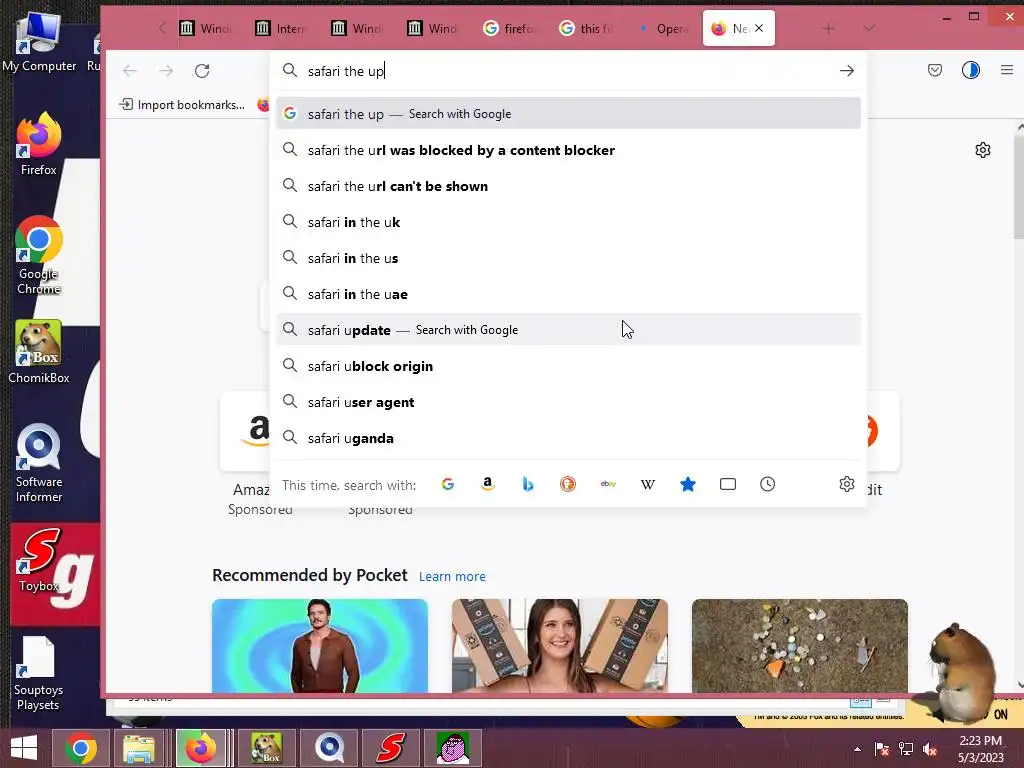Click ChomikBox icon in taskbar
This screenshot has height=768, width=1024.
click(x=266, y=748)
